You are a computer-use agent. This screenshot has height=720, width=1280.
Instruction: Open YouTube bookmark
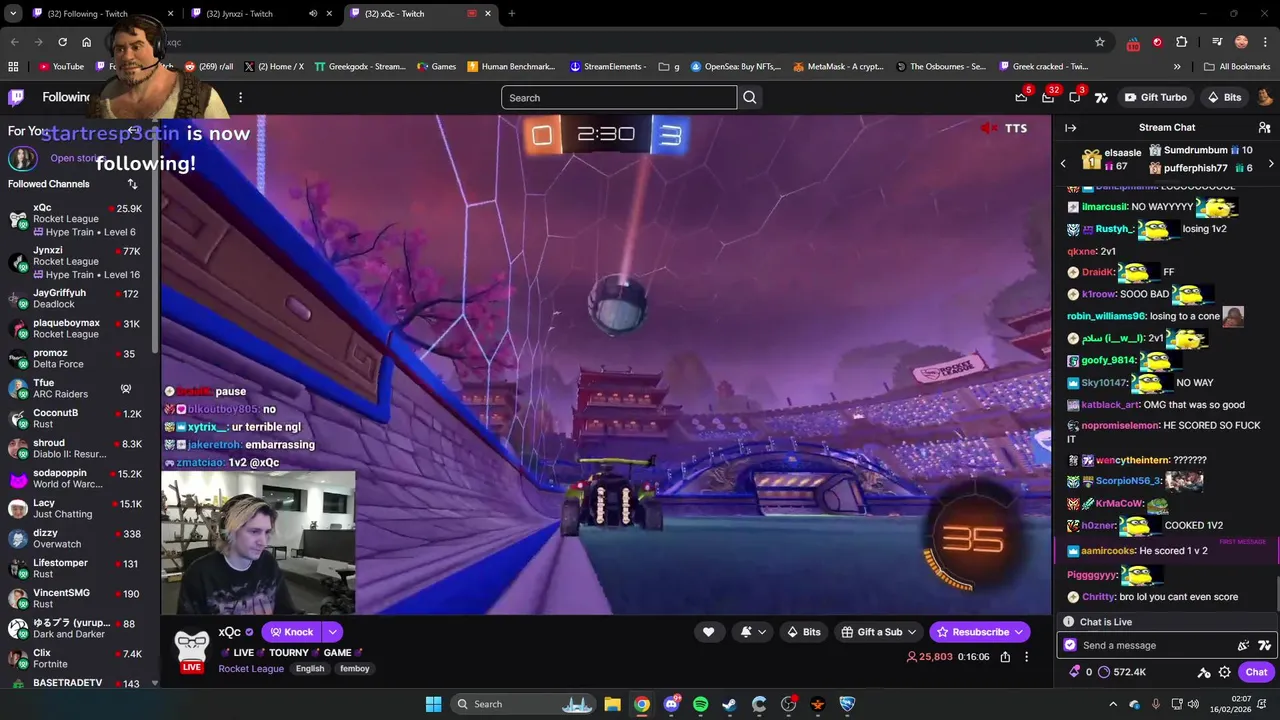[x=61, y=67]
